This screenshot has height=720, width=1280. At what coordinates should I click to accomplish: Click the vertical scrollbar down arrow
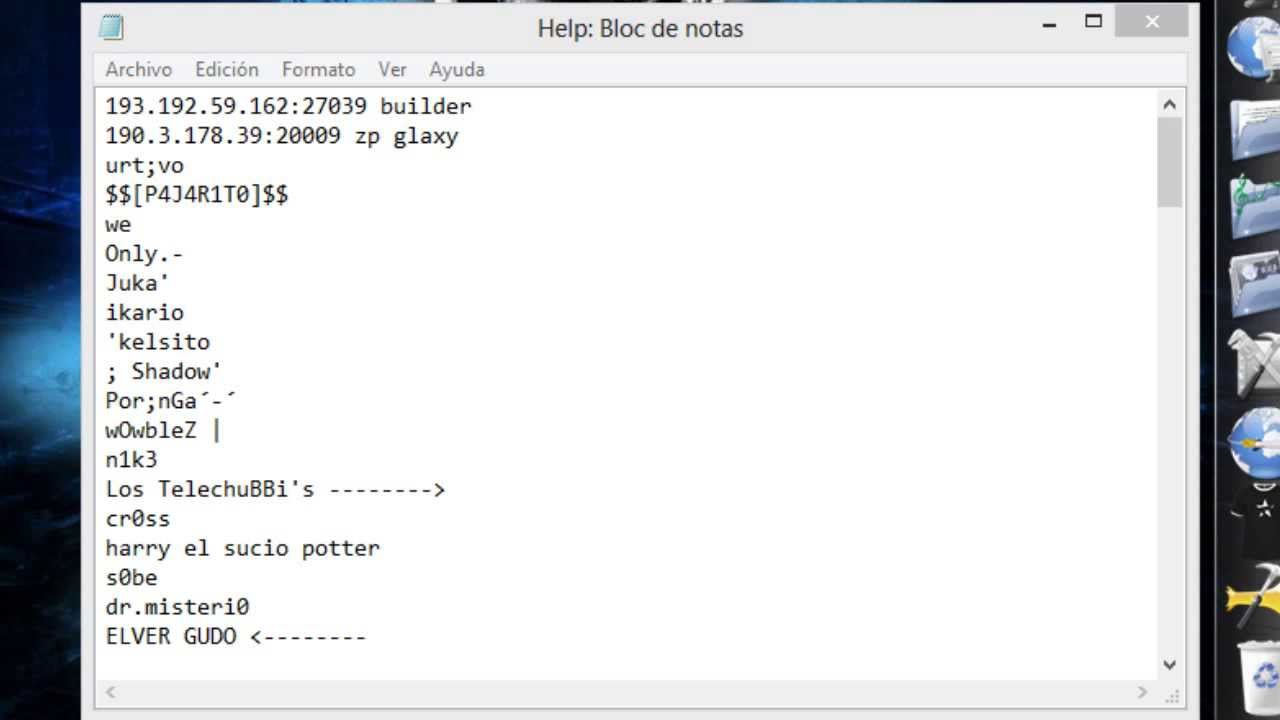(1170, 665)
